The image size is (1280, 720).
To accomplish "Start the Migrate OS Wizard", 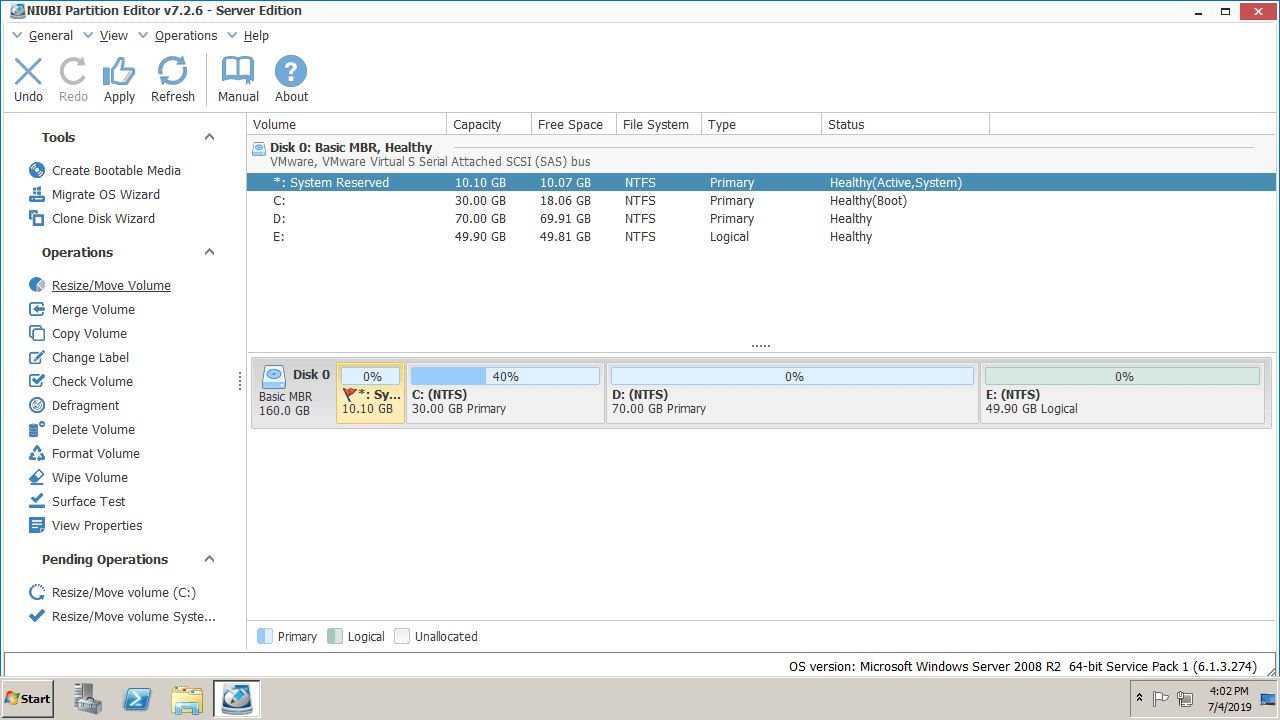I will coord(105,195).
